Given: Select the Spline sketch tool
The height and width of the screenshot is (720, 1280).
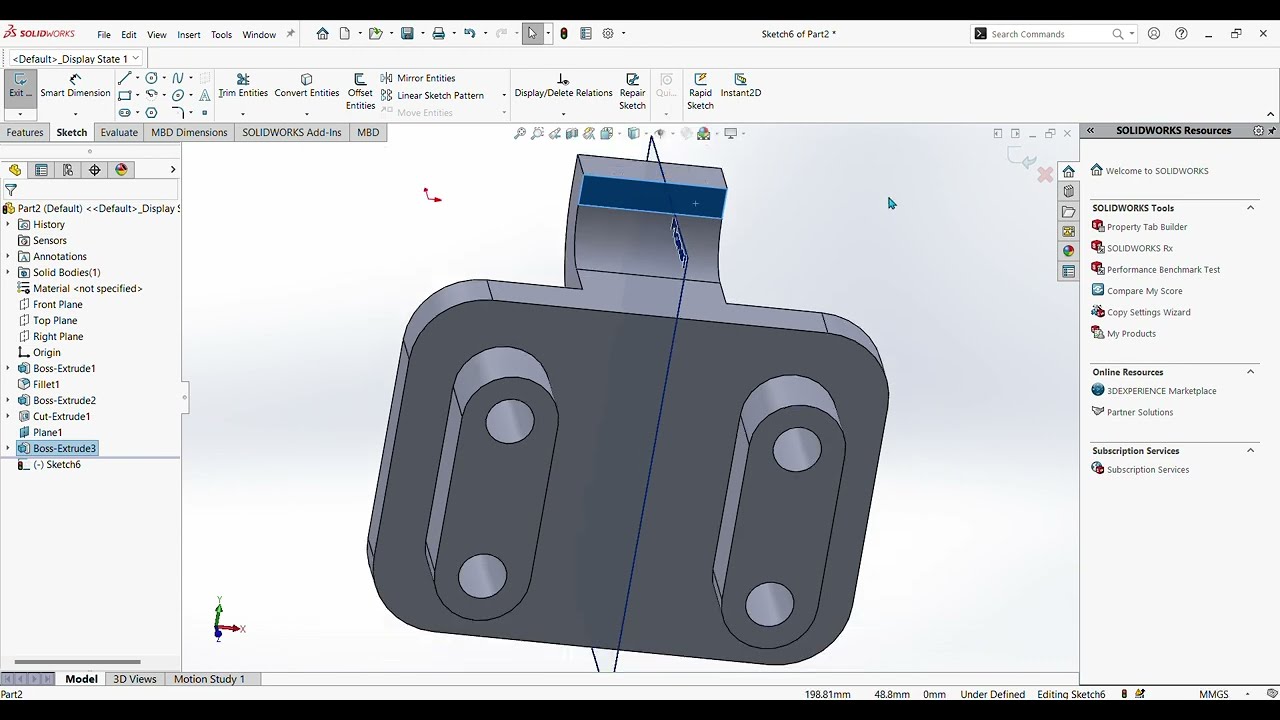Looking at the screenshot, I should coord(177,78).
